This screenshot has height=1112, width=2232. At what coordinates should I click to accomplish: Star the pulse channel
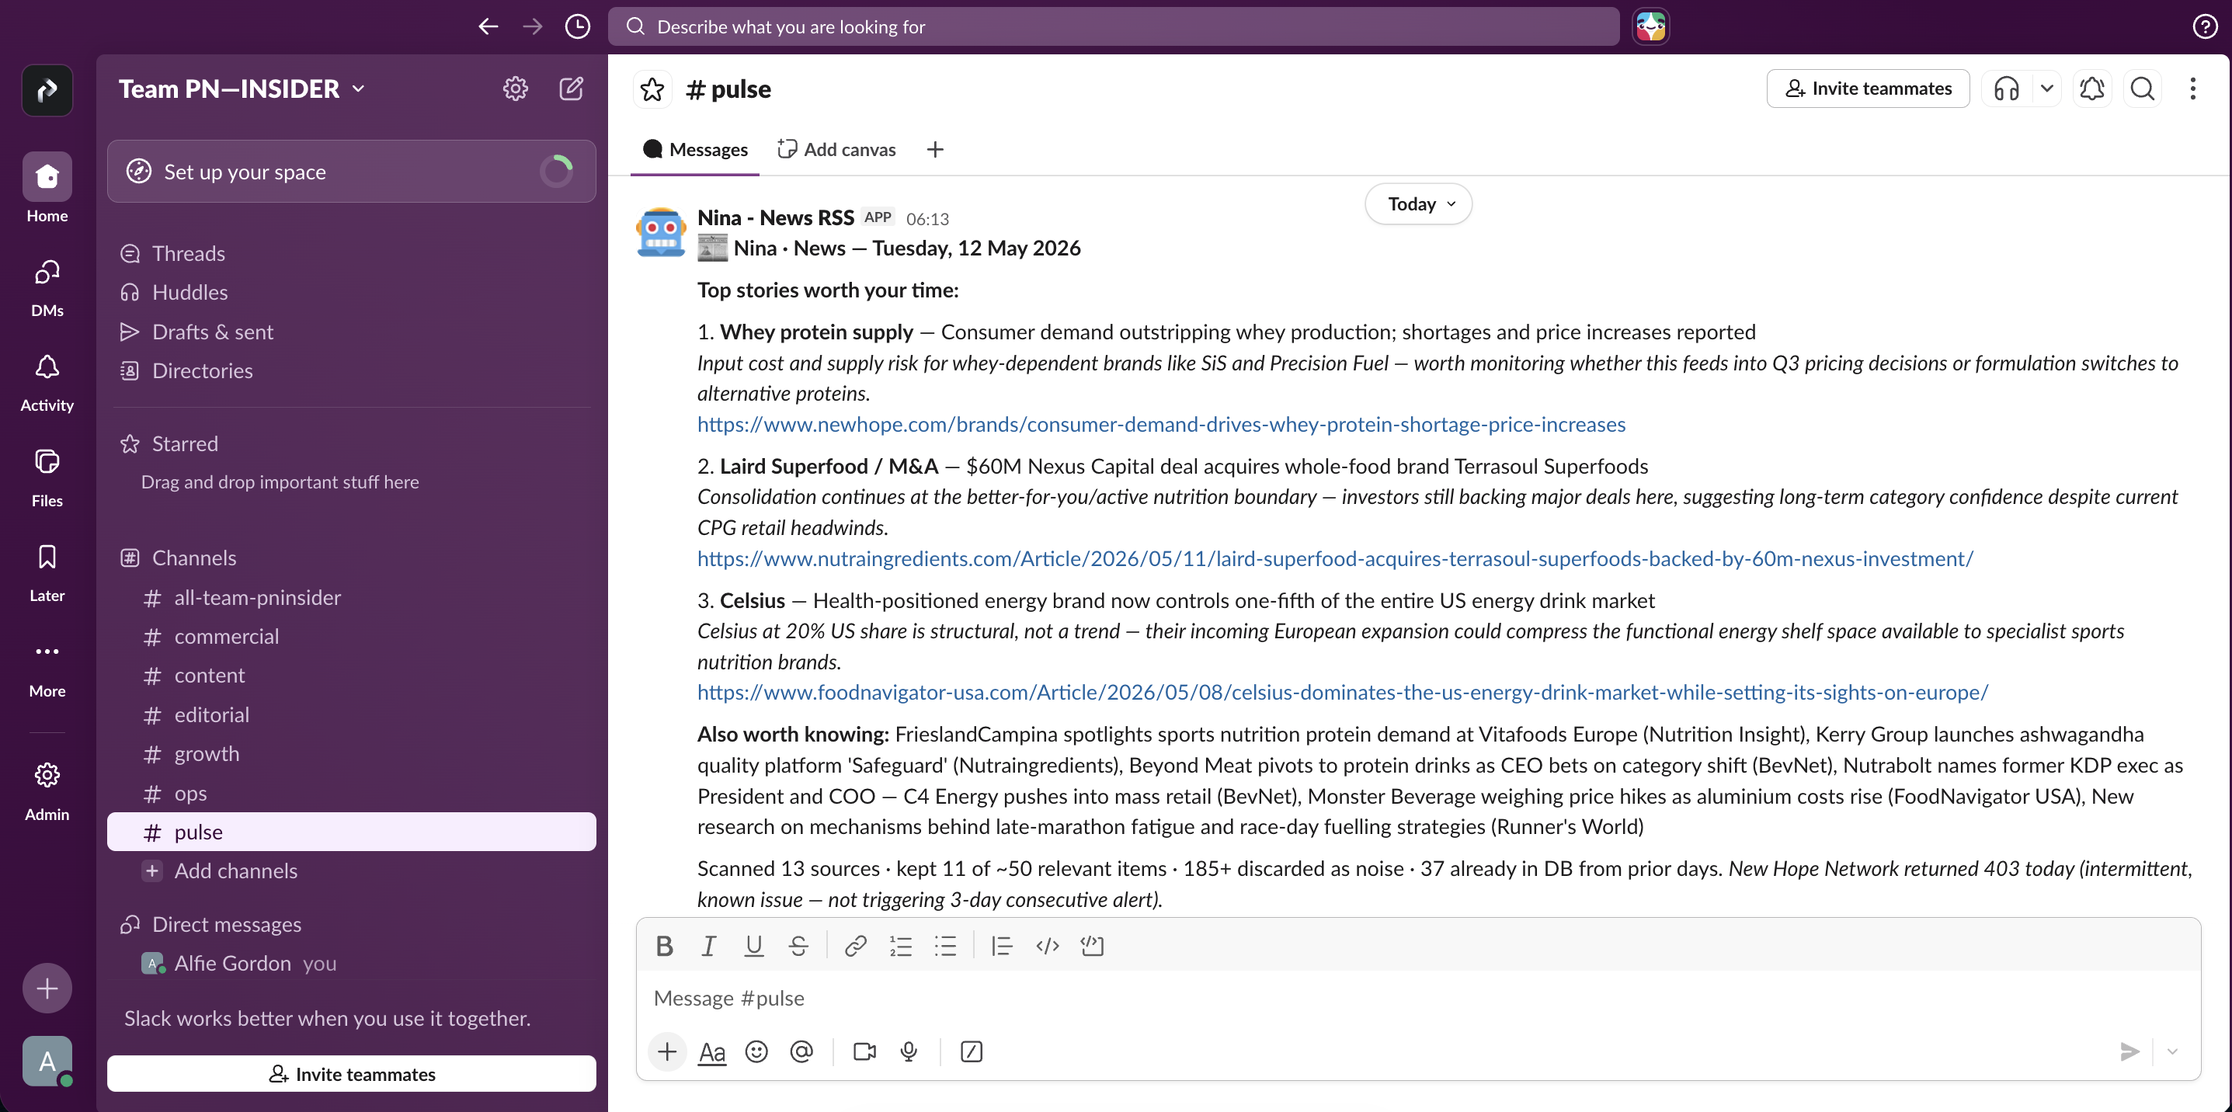652,89
